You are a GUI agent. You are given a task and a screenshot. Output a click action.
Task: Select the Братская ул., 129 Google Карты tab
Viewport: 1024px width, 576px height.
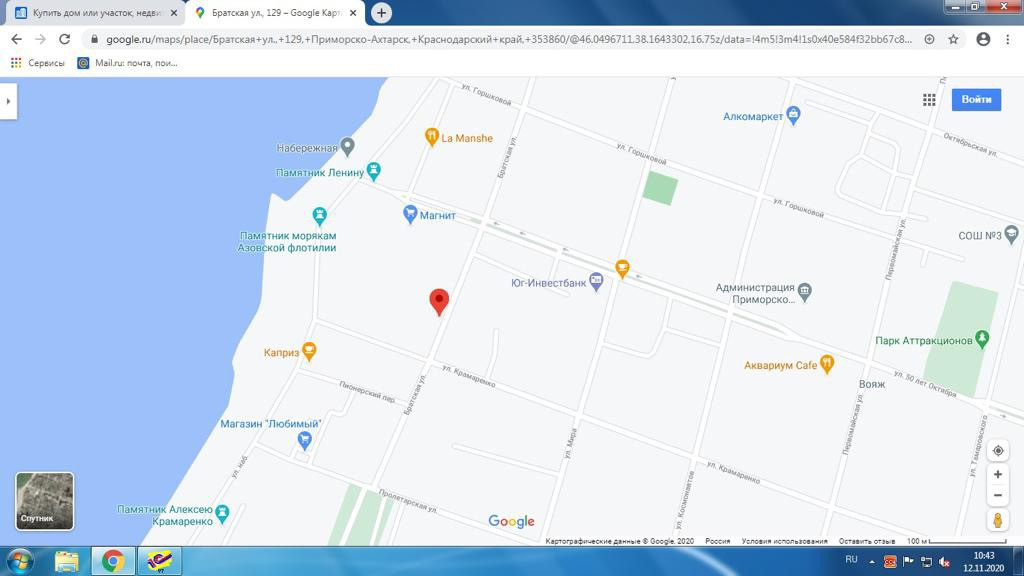tap(276, 13)
